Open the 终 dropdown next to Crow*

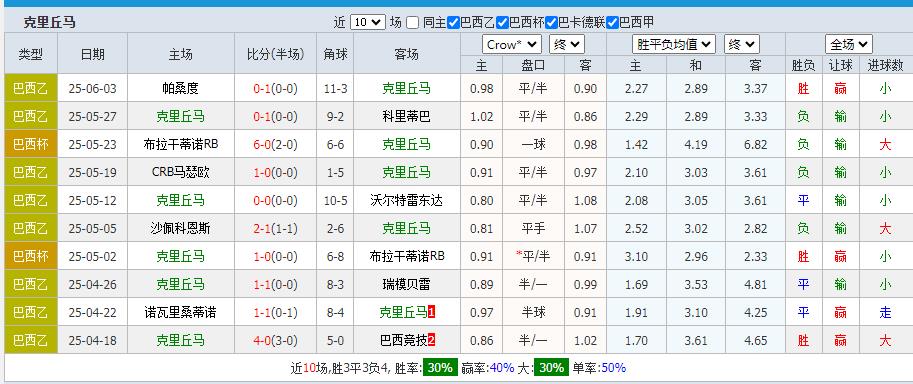567,44
